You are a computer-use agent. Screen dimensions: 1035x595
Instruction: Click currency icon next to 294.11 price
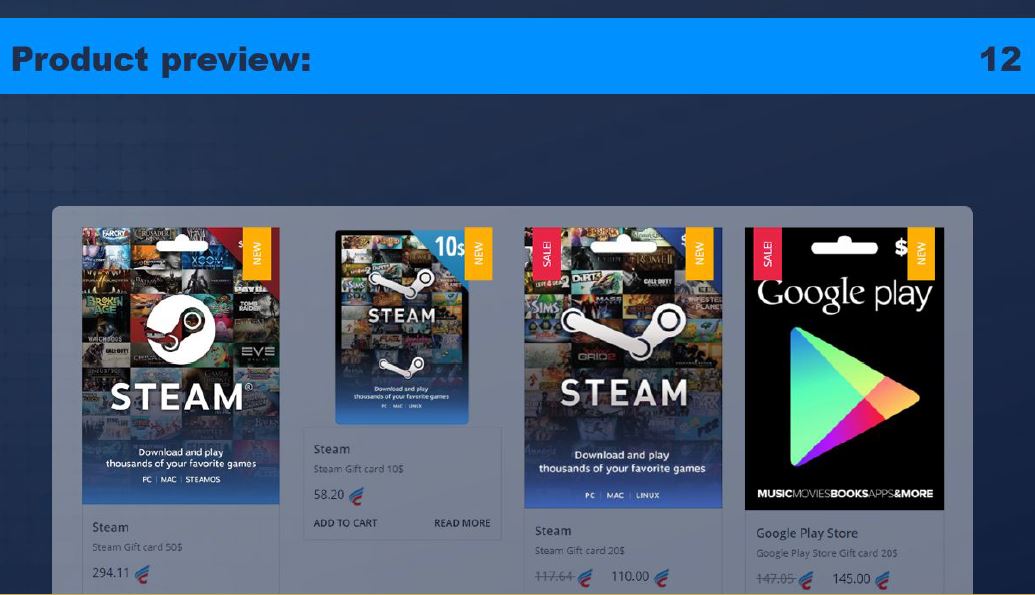click(x=142, y=574)
